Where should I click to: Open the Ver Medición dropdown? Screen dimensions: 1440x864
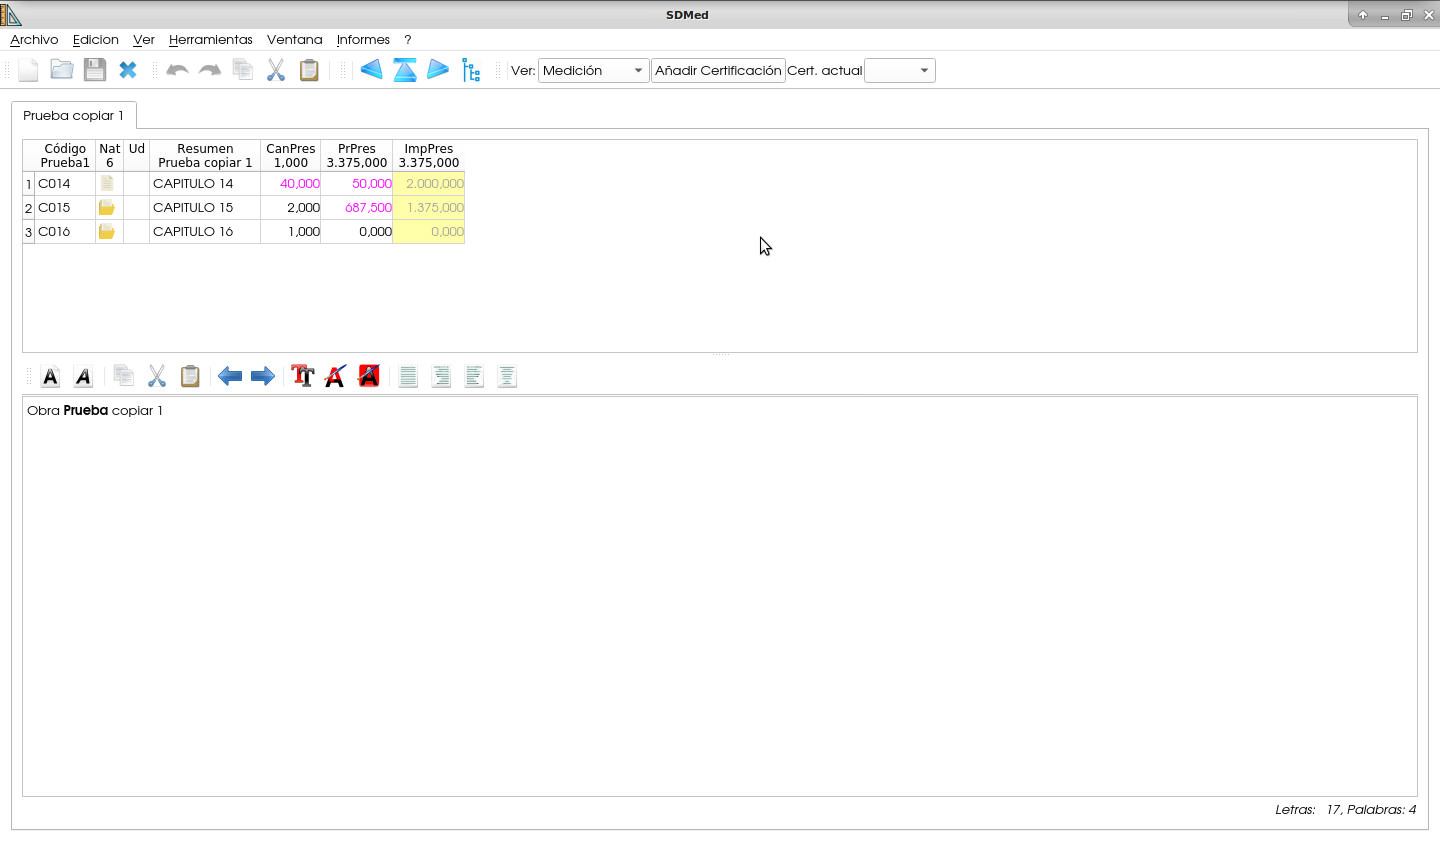pos(593,70)
